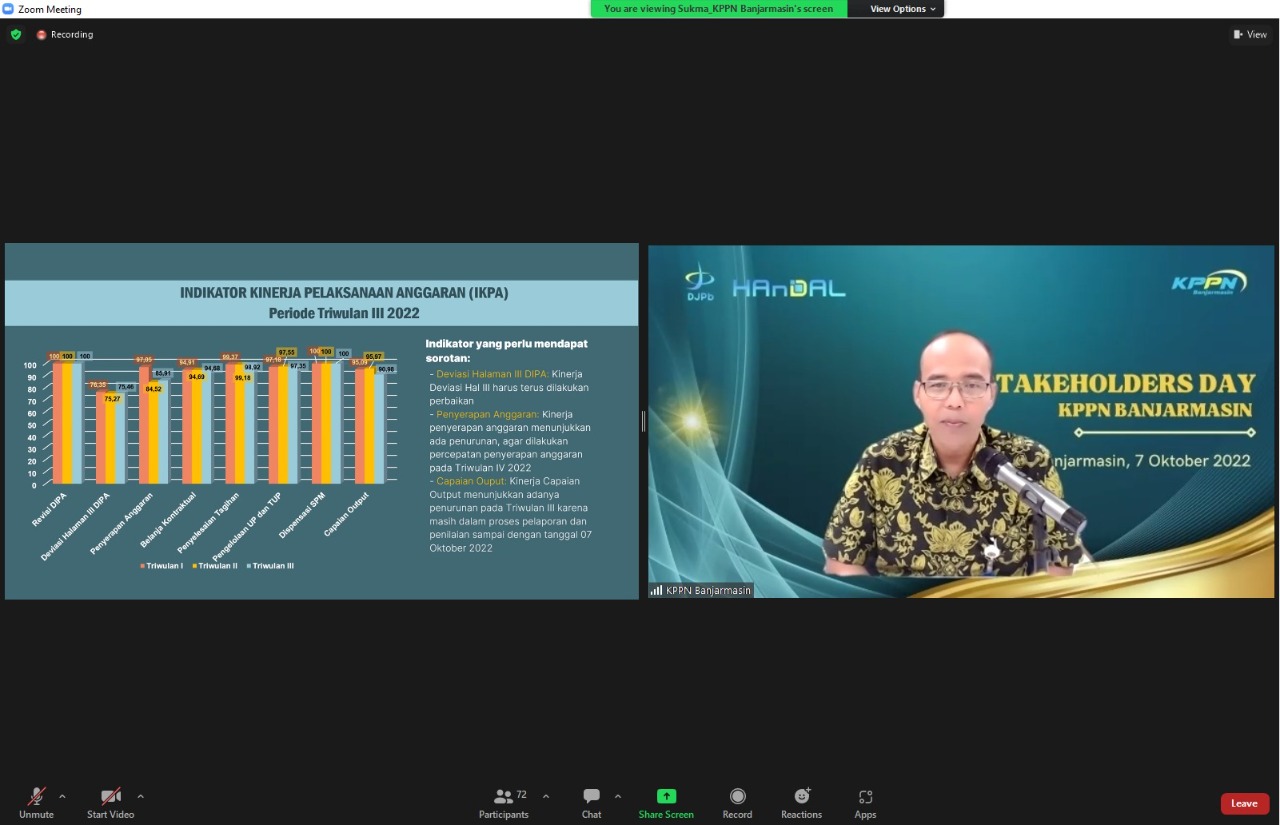Click the green encryption shield icon
The width and height of the screenshot is (1280, 825).
(x=16, y=34)
